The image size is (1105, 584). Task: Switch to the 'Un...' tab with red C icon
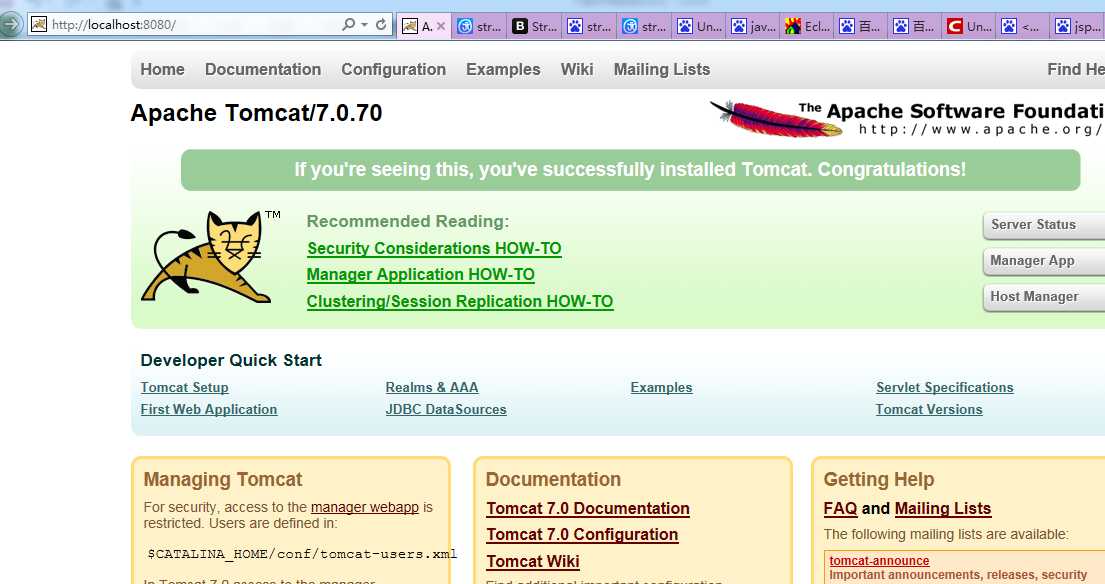pos(970,27)
